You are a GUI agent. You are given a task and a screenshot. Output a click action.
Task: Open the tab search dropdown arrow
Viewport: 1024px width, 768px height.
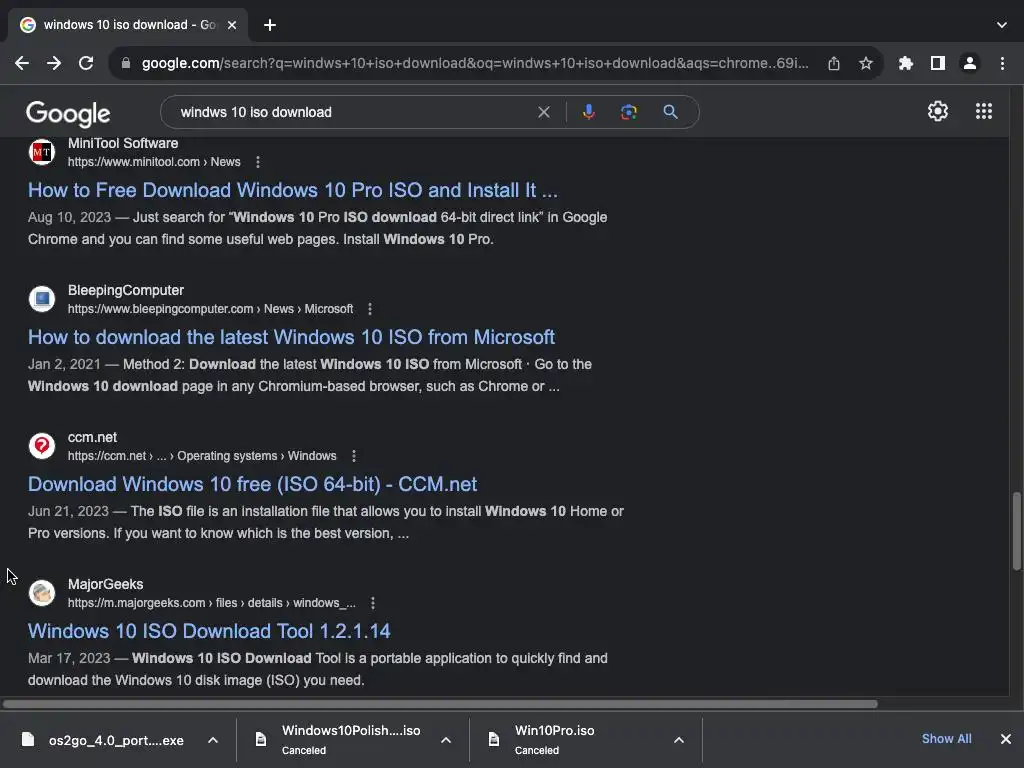click(1002, 25)
